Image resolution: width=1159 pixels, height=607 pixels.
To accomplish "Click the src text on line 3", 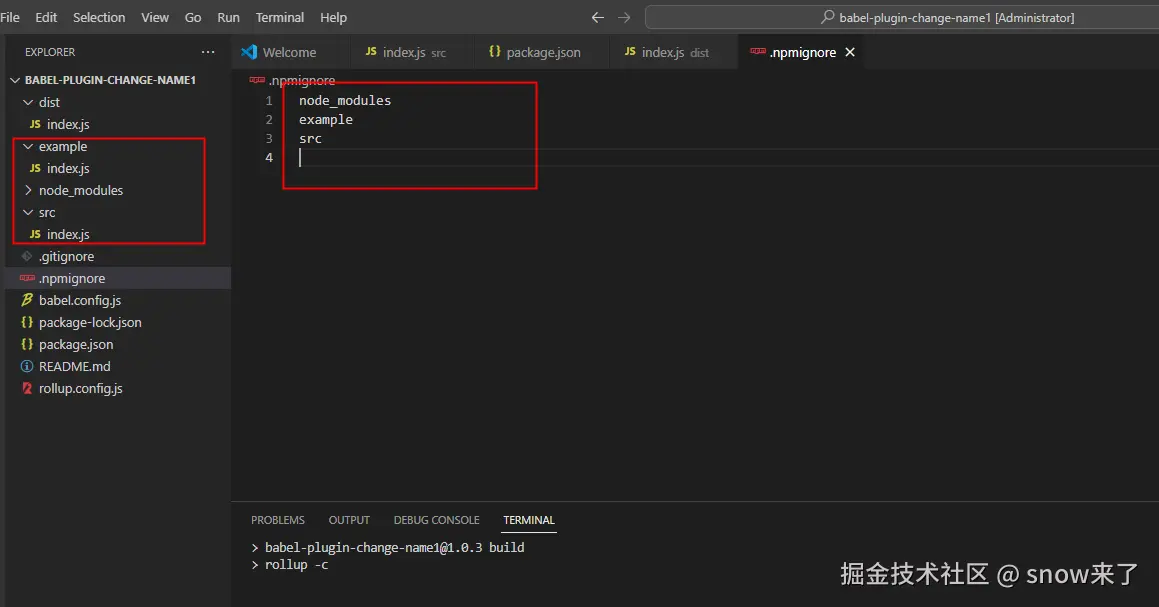I will [310, 138].
